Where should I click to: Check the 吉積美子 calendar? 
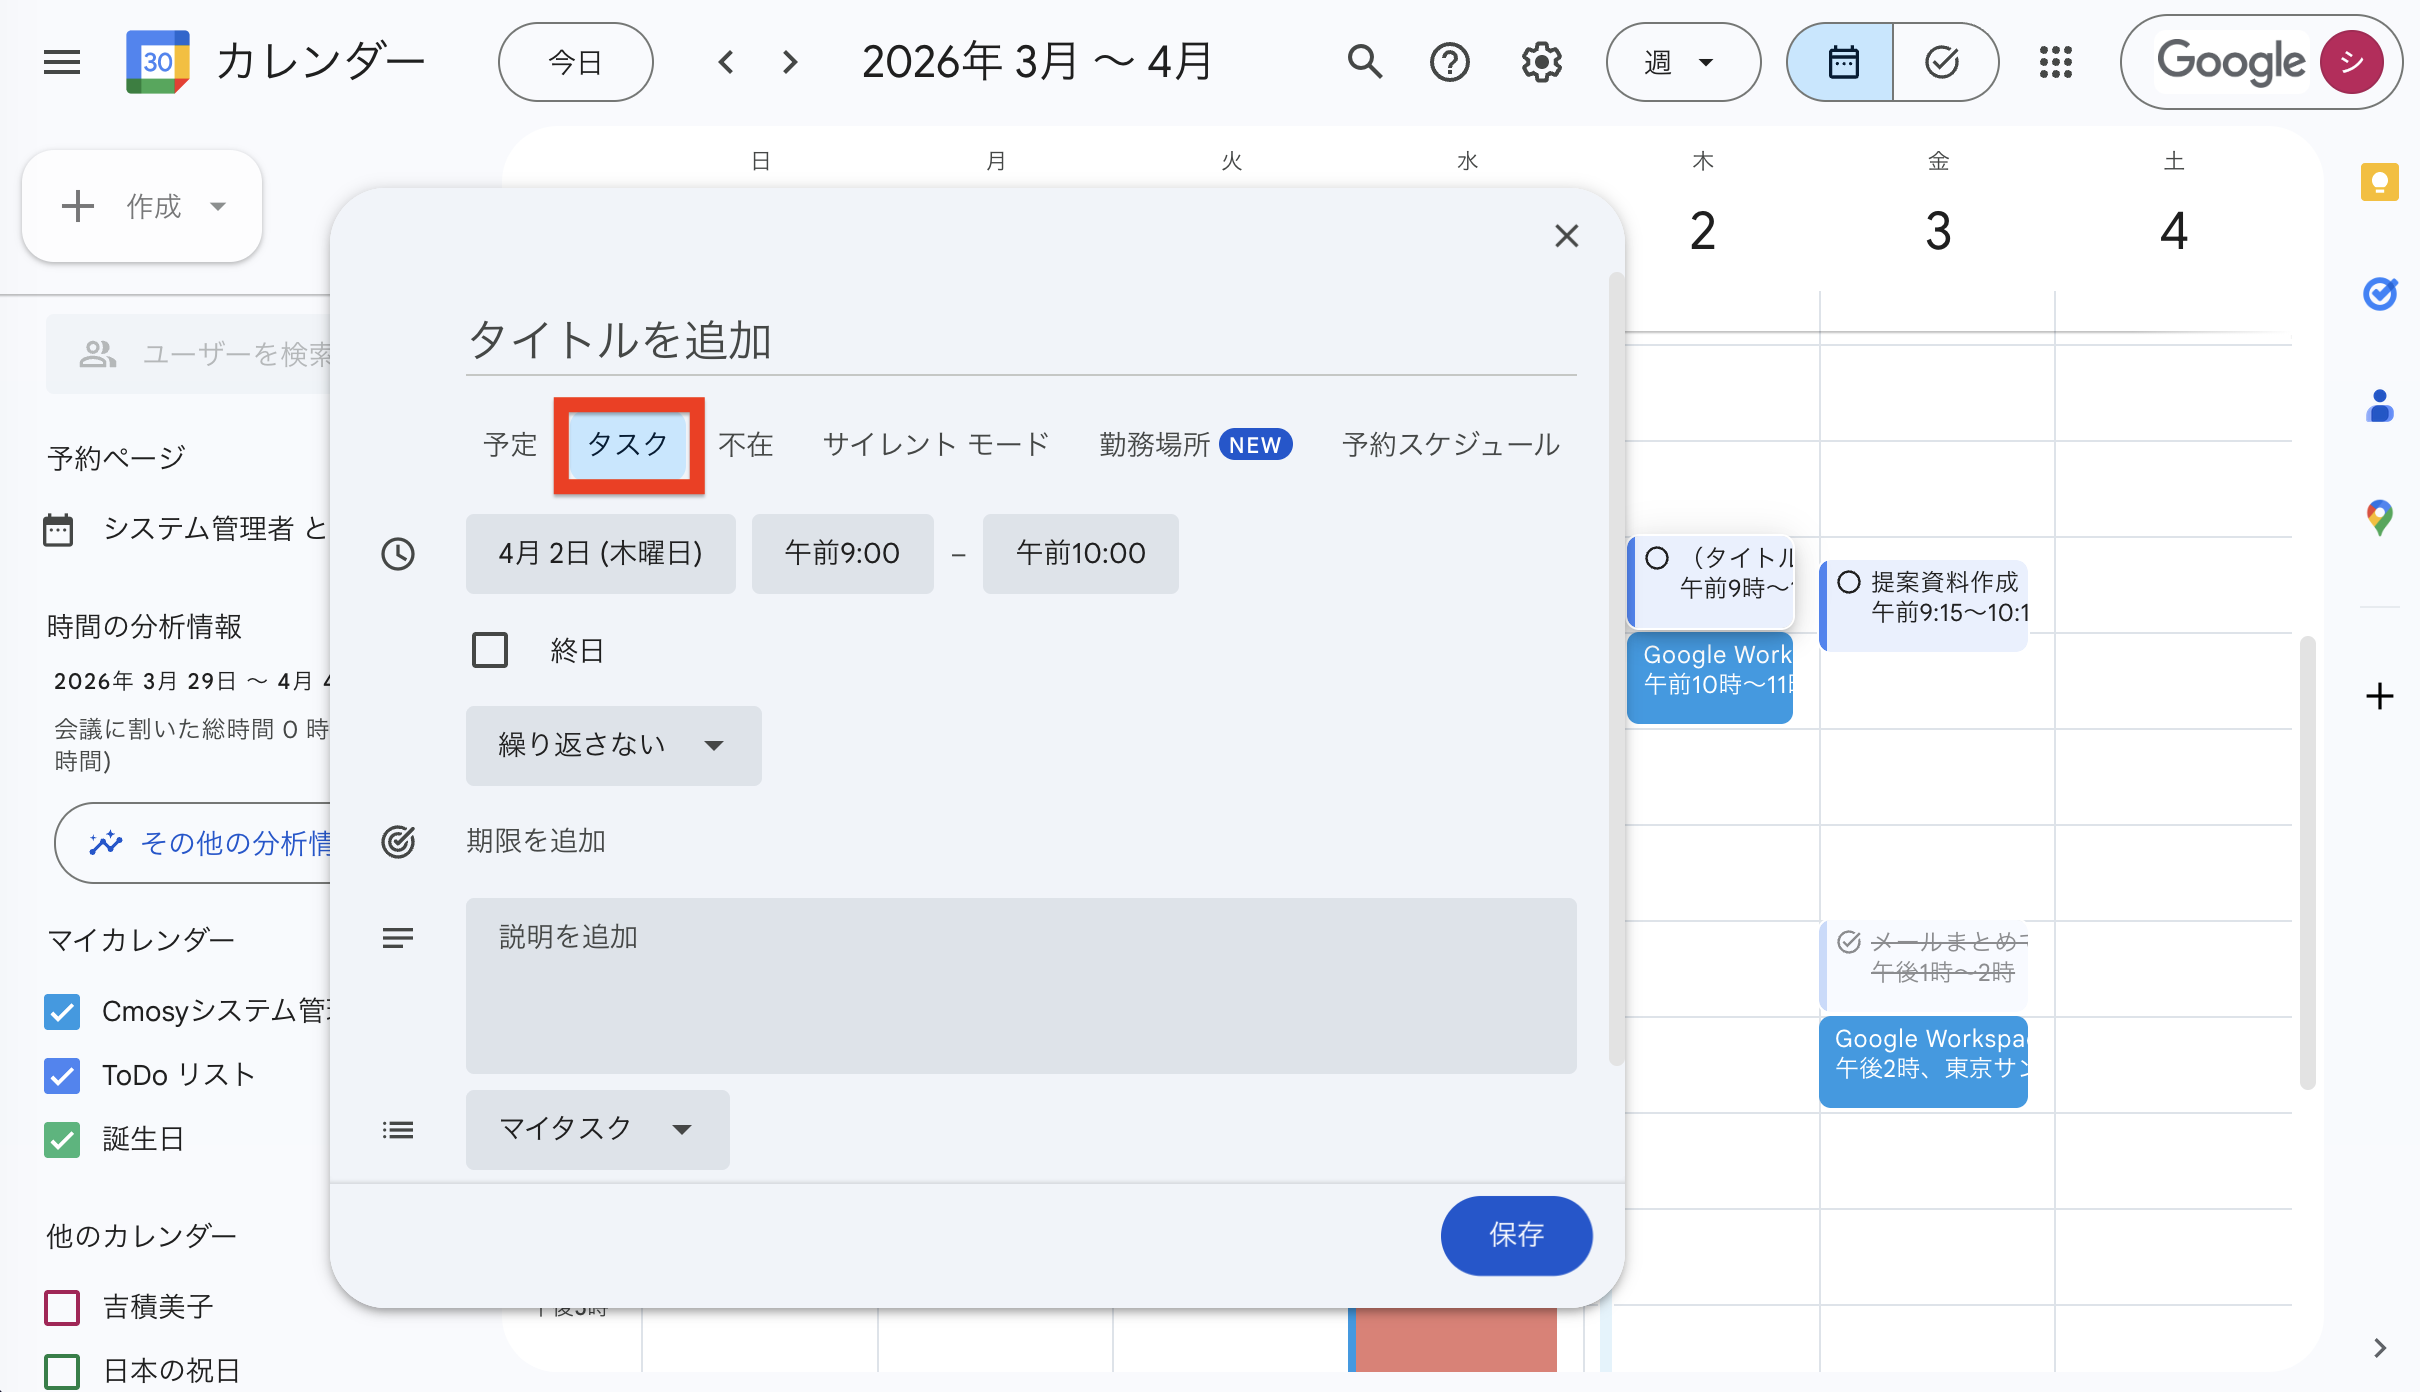point(62,1307)
